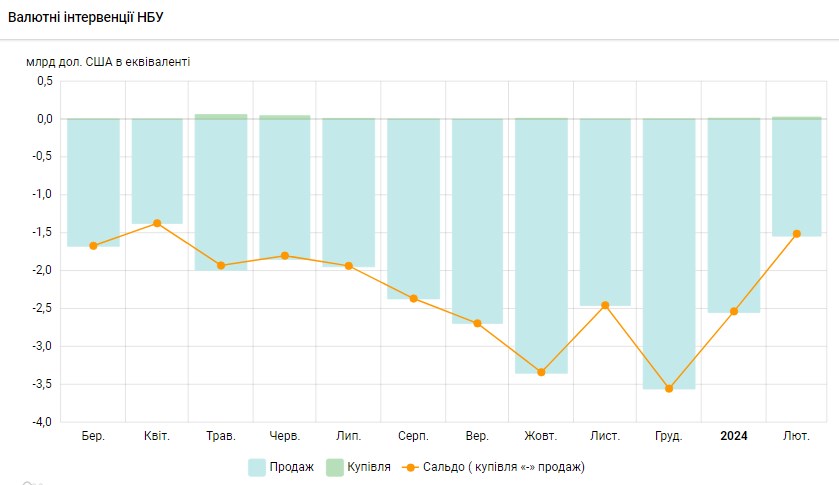Click the light-blue Продаж legend swatch
This screenshot has height=485, width=839.
[257, 467]
